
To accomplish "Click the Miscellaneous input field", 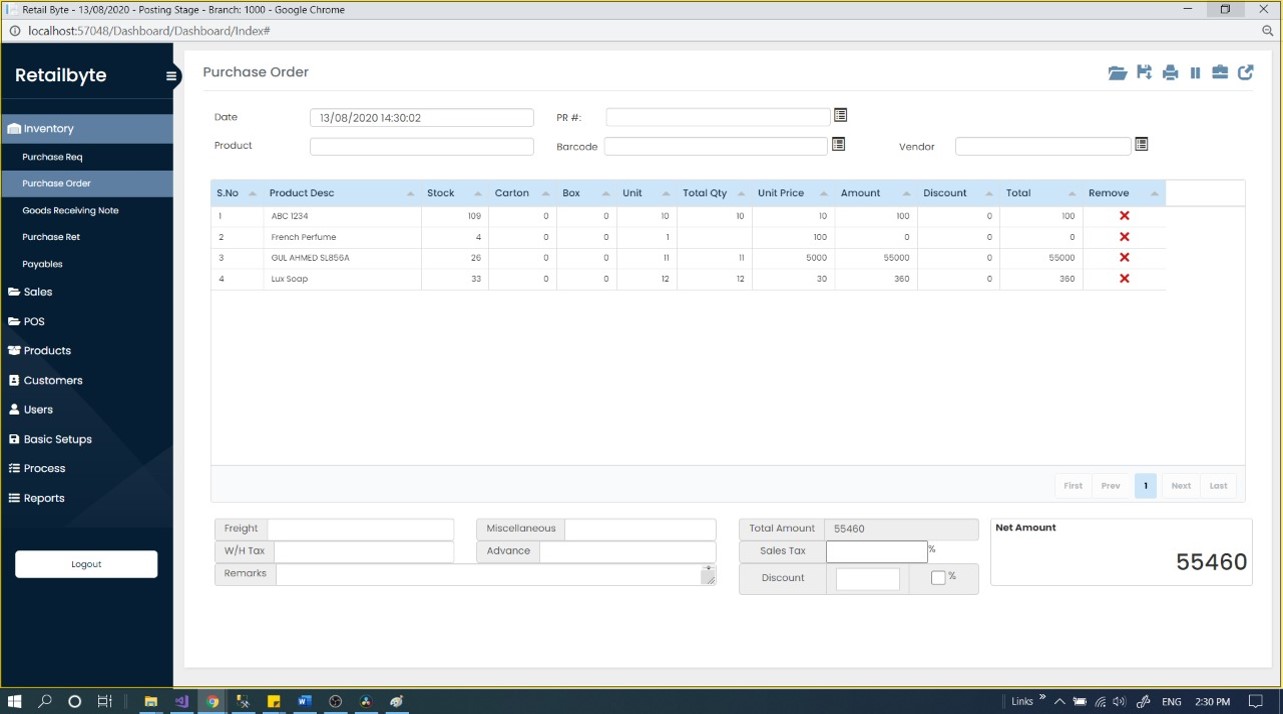I will (x=640, y=529).
